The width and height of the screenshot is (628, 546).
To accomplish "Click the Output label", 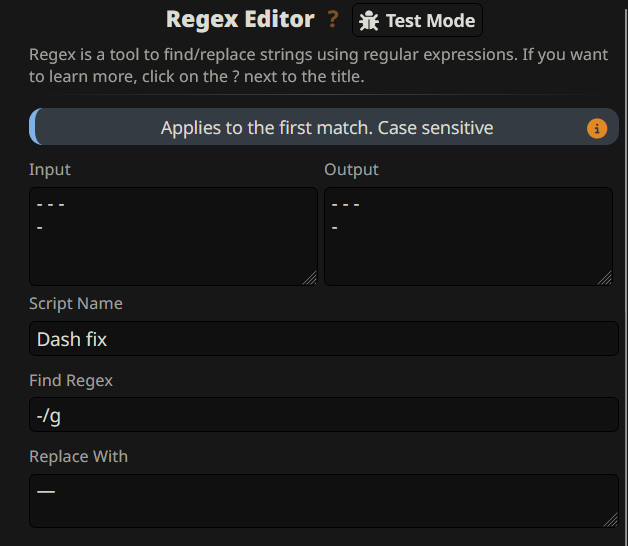I will [x=351, y=170].
